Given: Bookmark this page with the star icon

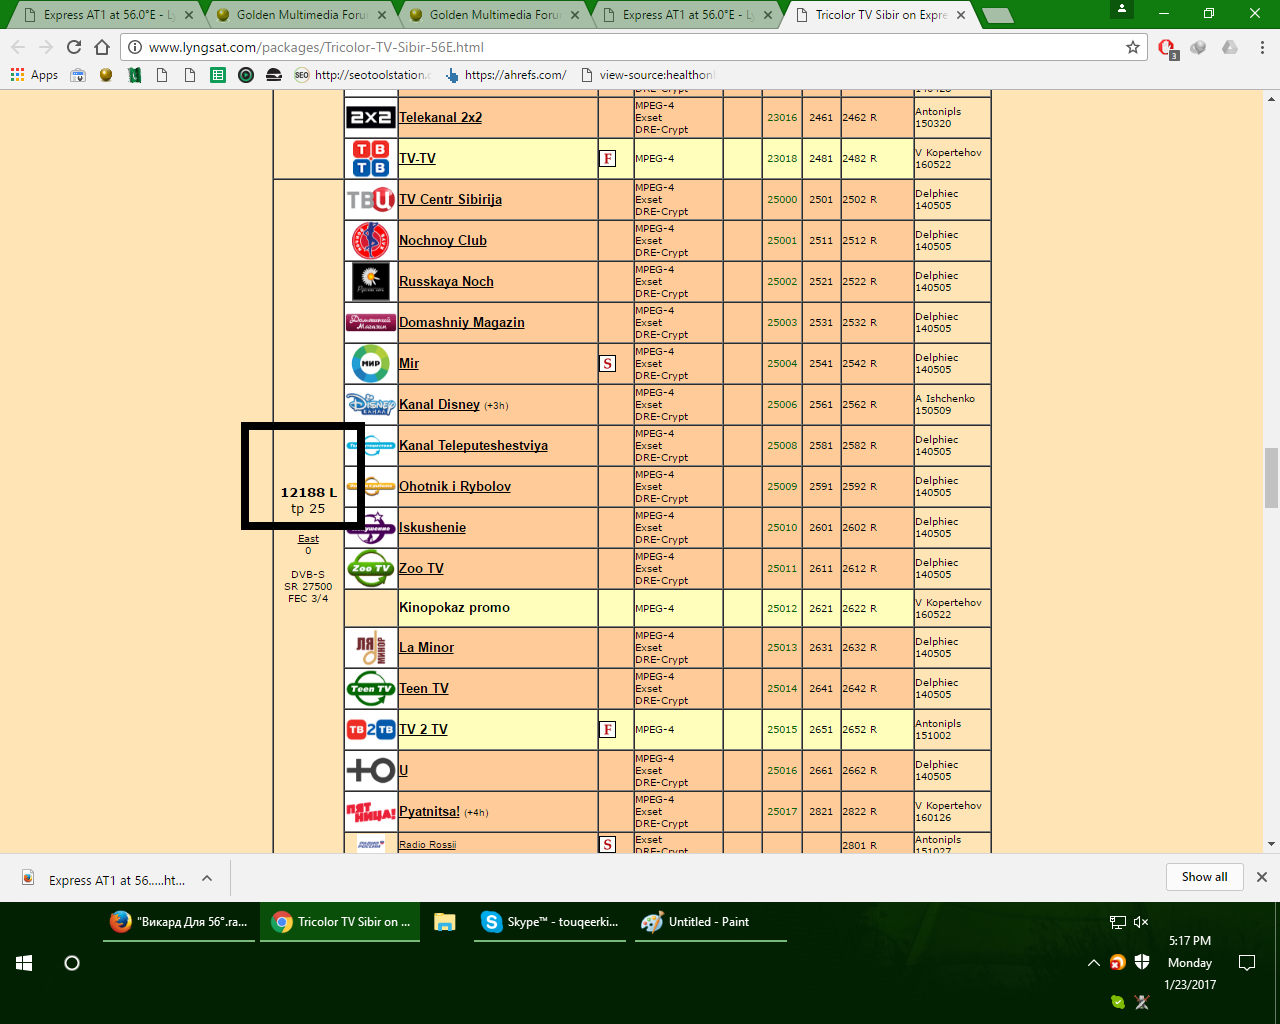Looking at the screenshot, I should (1133, 47).
